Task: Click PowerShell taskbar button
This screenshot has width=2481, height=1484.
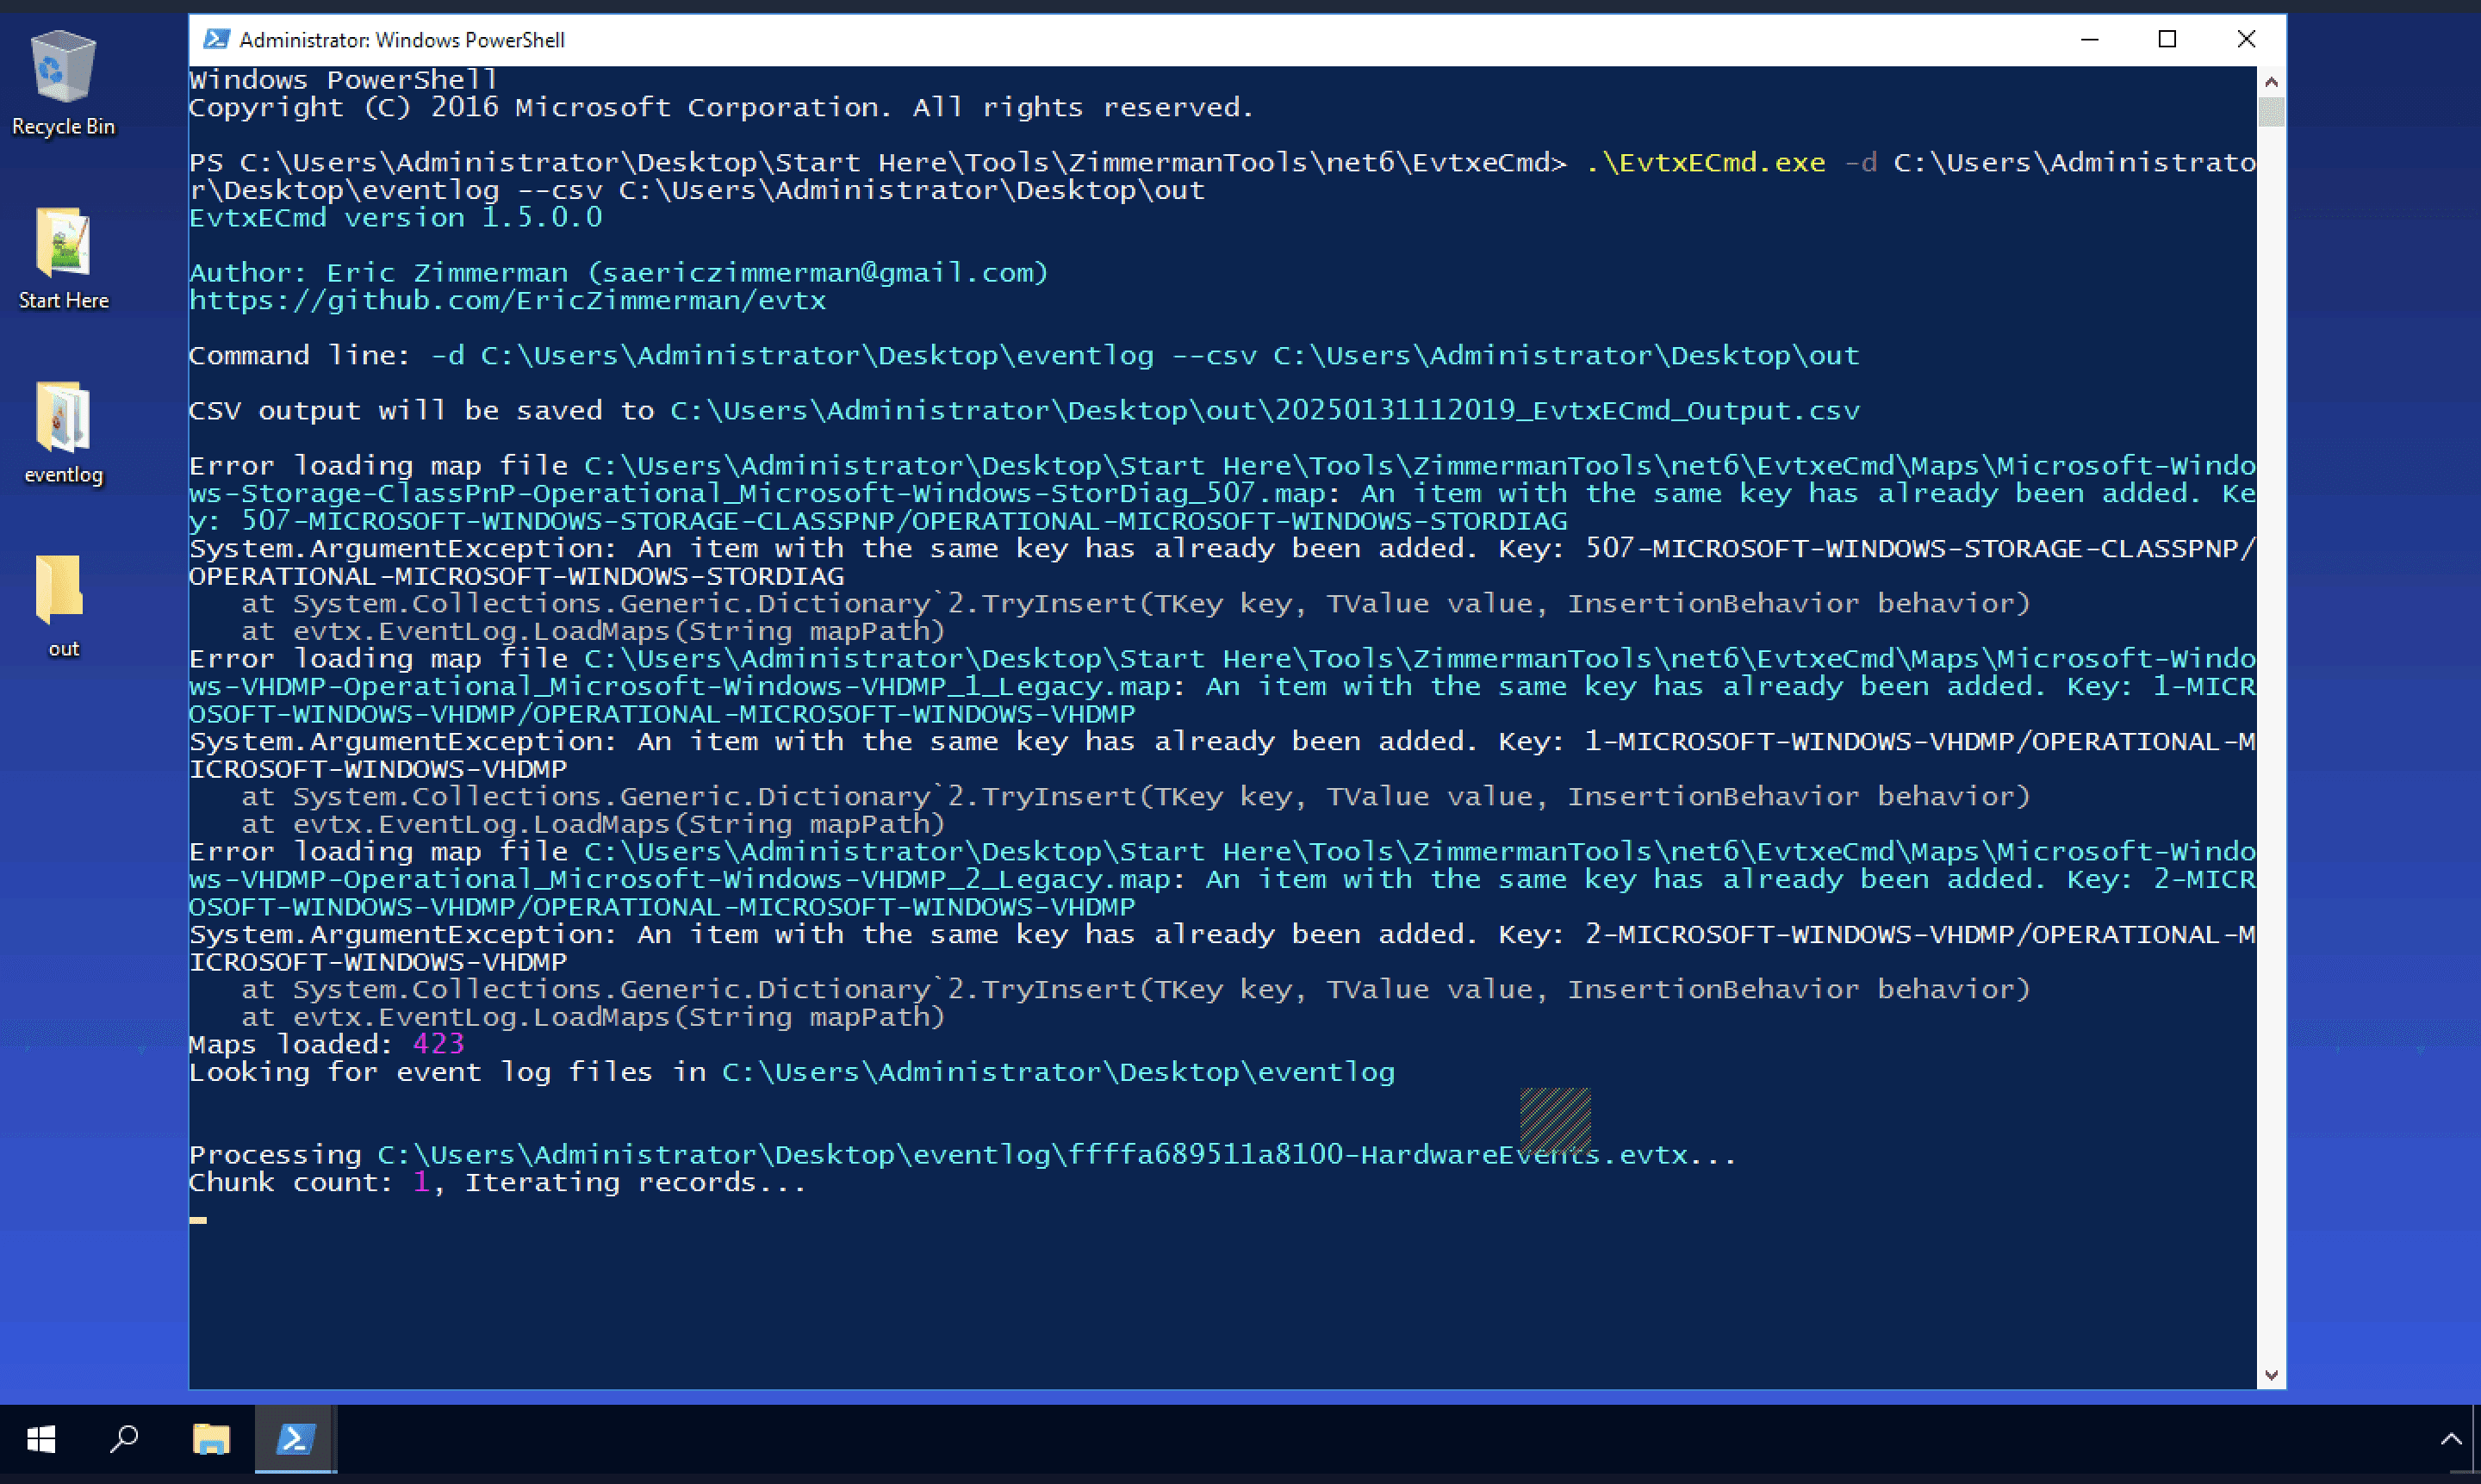Action: (295, 1440)
